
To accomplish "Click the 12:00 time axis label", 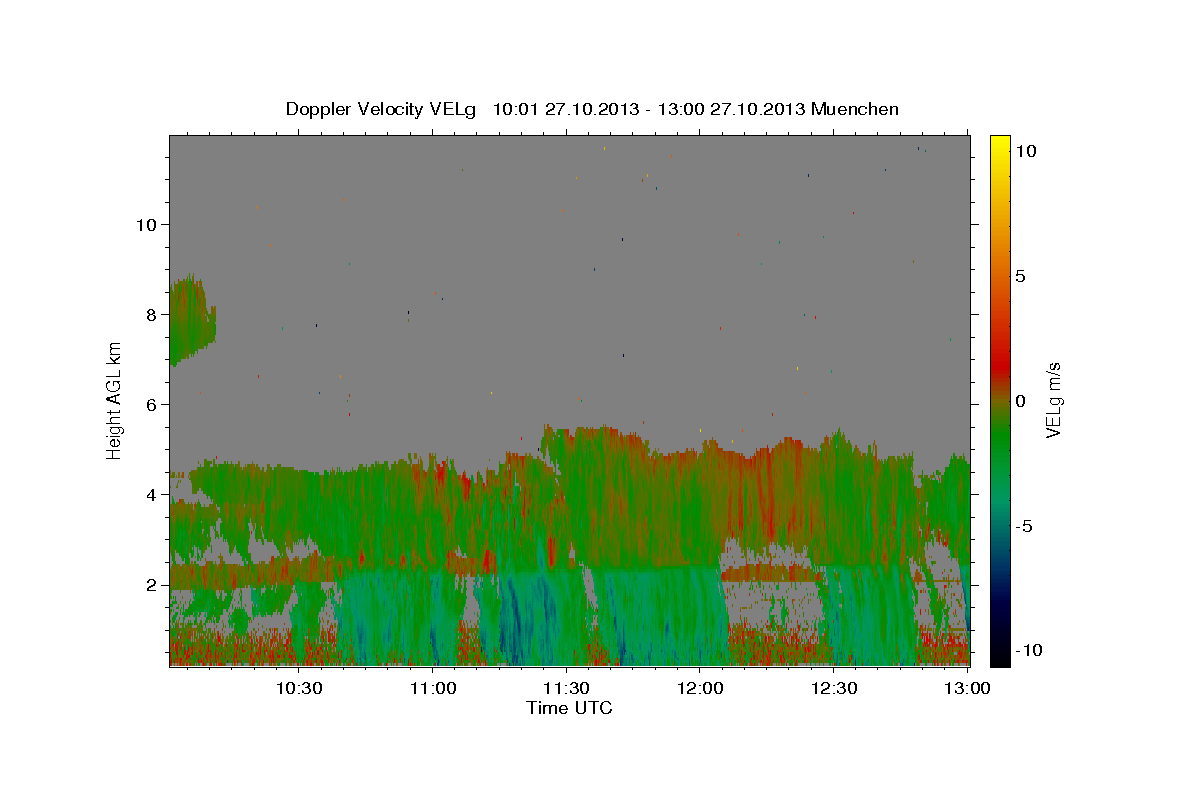I will 700,689.
